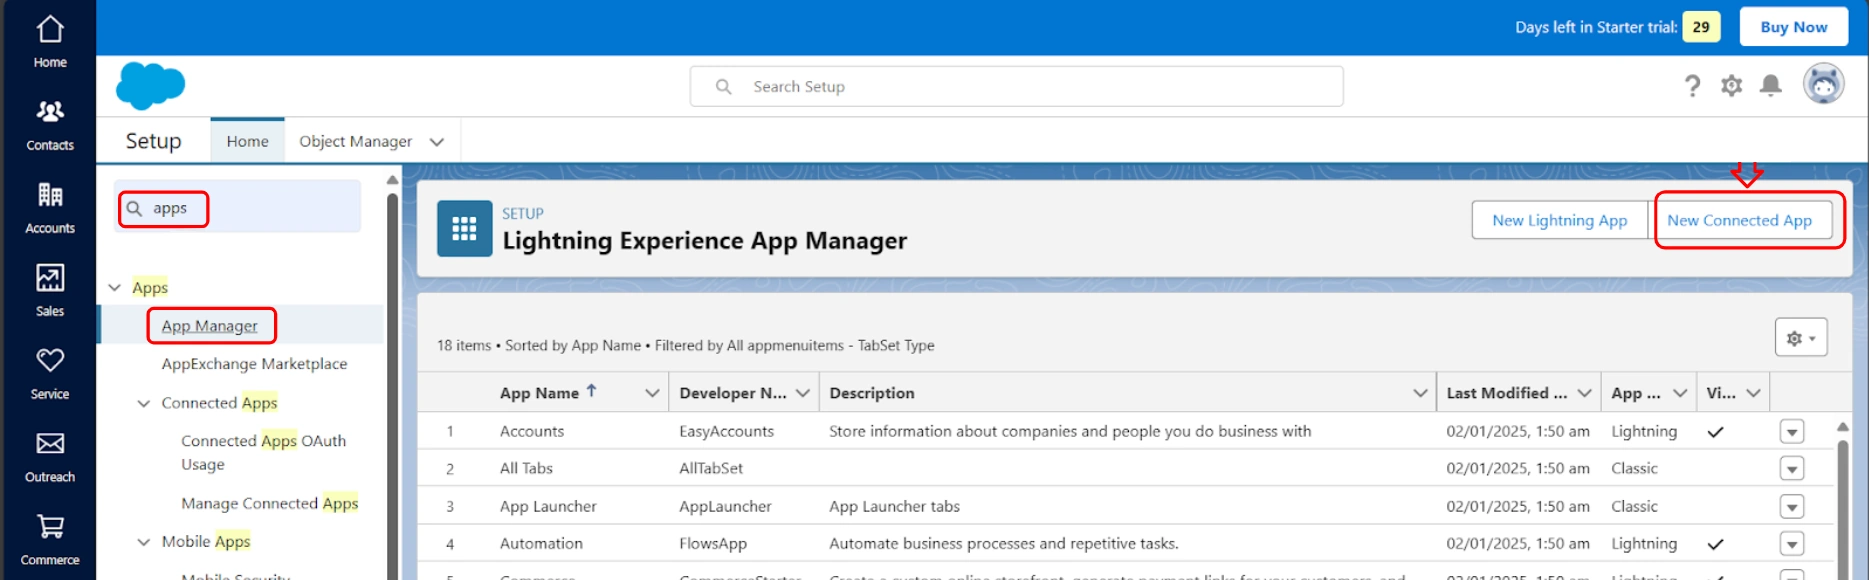Image resolution: width=1869 pixels, height=580 pixels.
Task: Open the Object Manager tab dropdown arrow
Action: 437,142
